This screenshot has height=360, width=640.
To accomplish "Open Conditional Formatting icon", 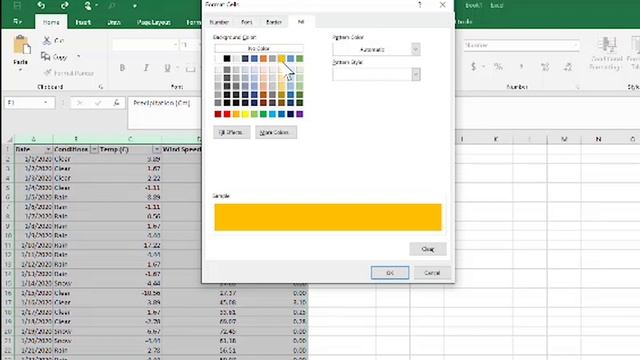I will [x=607, y=44].
